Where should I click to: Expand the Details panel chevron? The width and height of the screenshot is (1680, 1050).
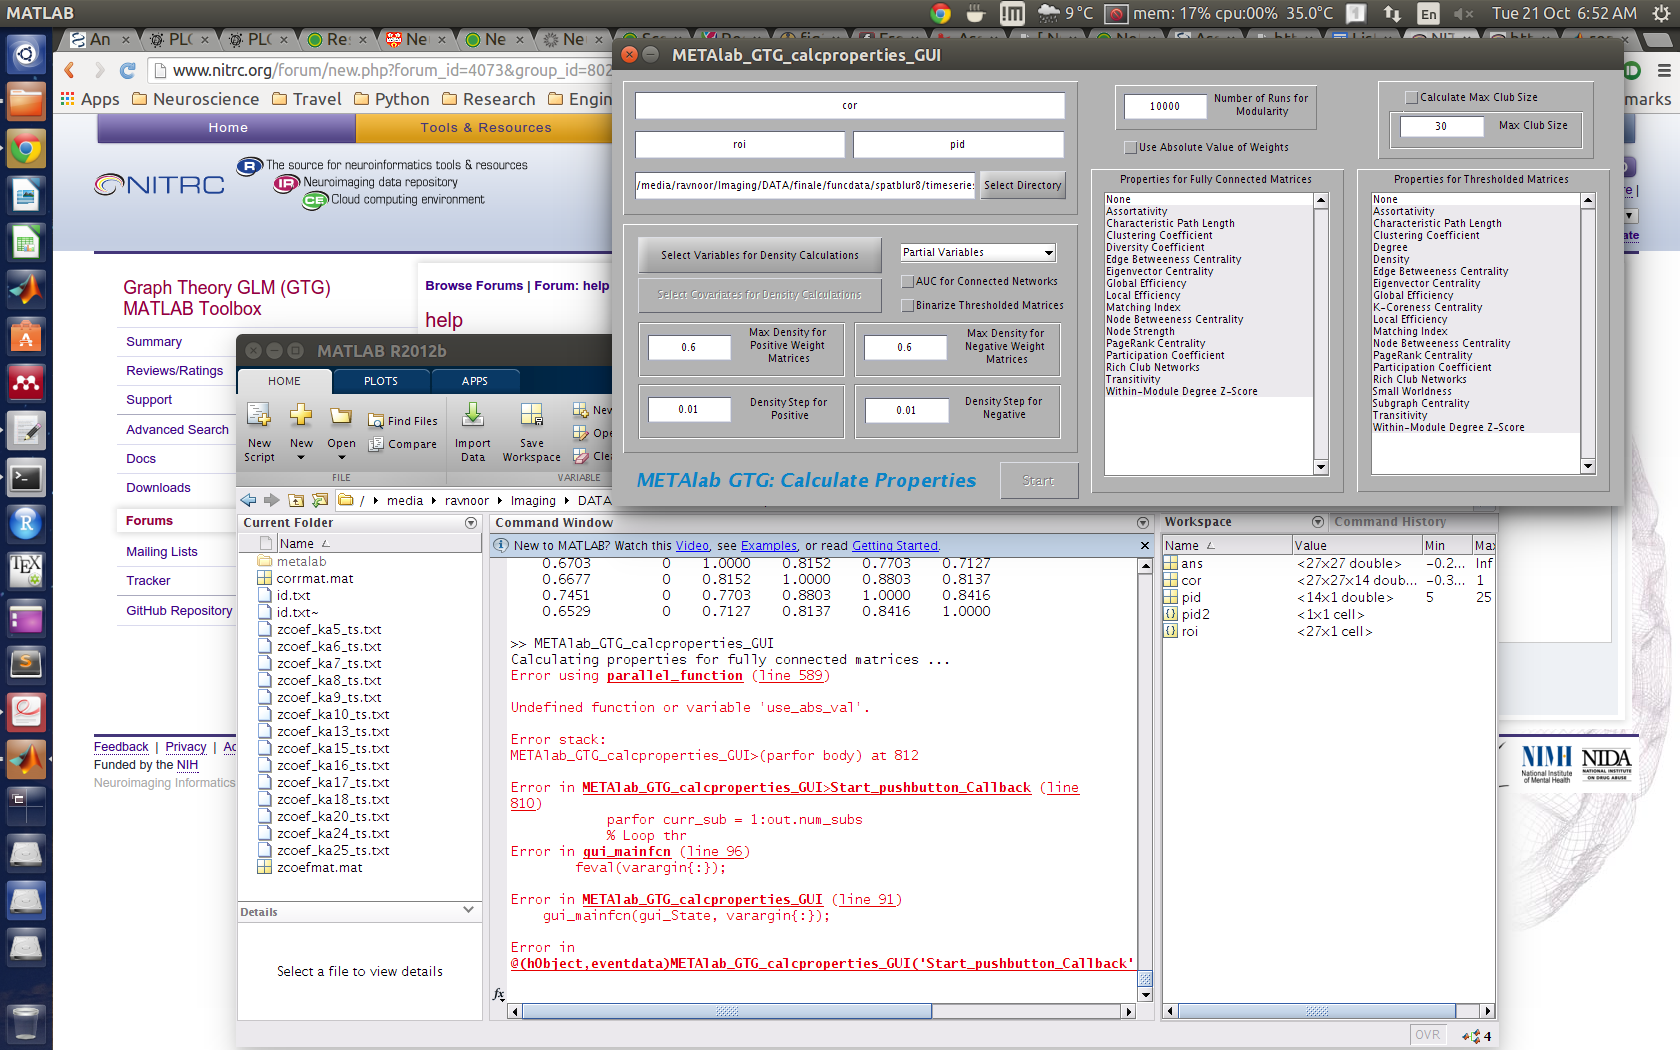[468, 910]
